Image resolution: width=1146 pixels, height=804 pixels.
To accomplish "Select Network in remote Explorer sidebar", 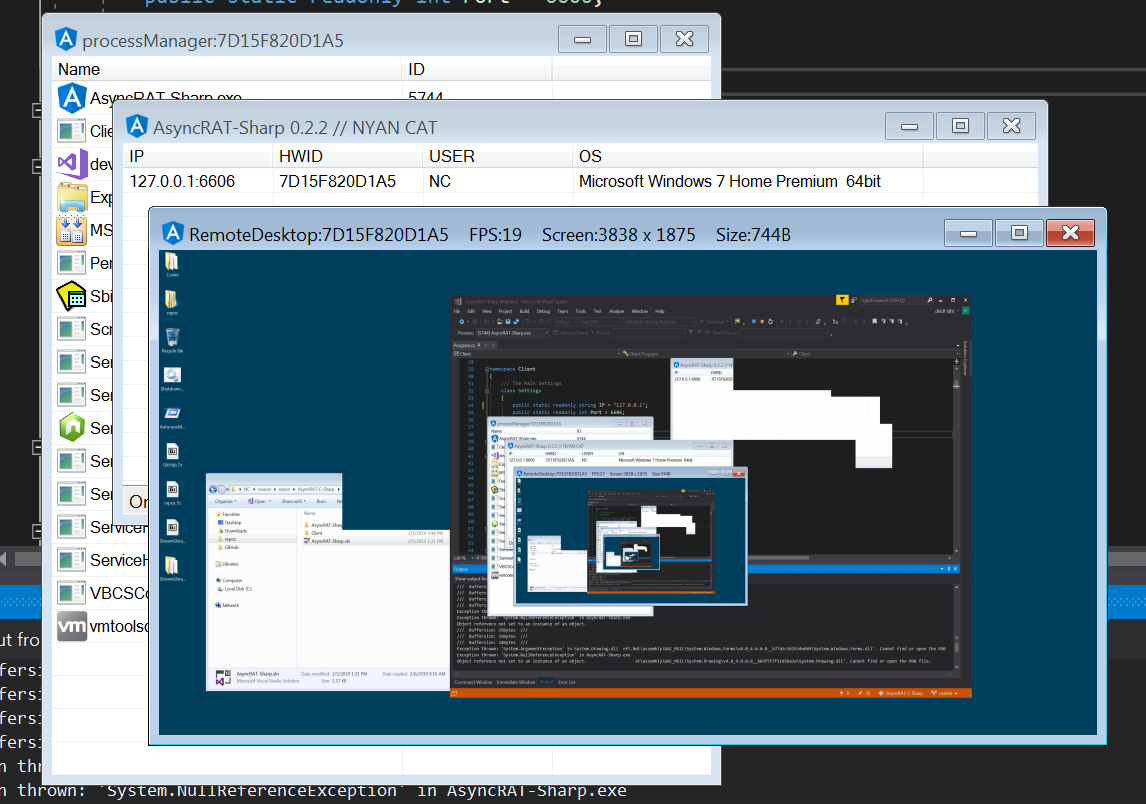I will (x=227, y=605).
